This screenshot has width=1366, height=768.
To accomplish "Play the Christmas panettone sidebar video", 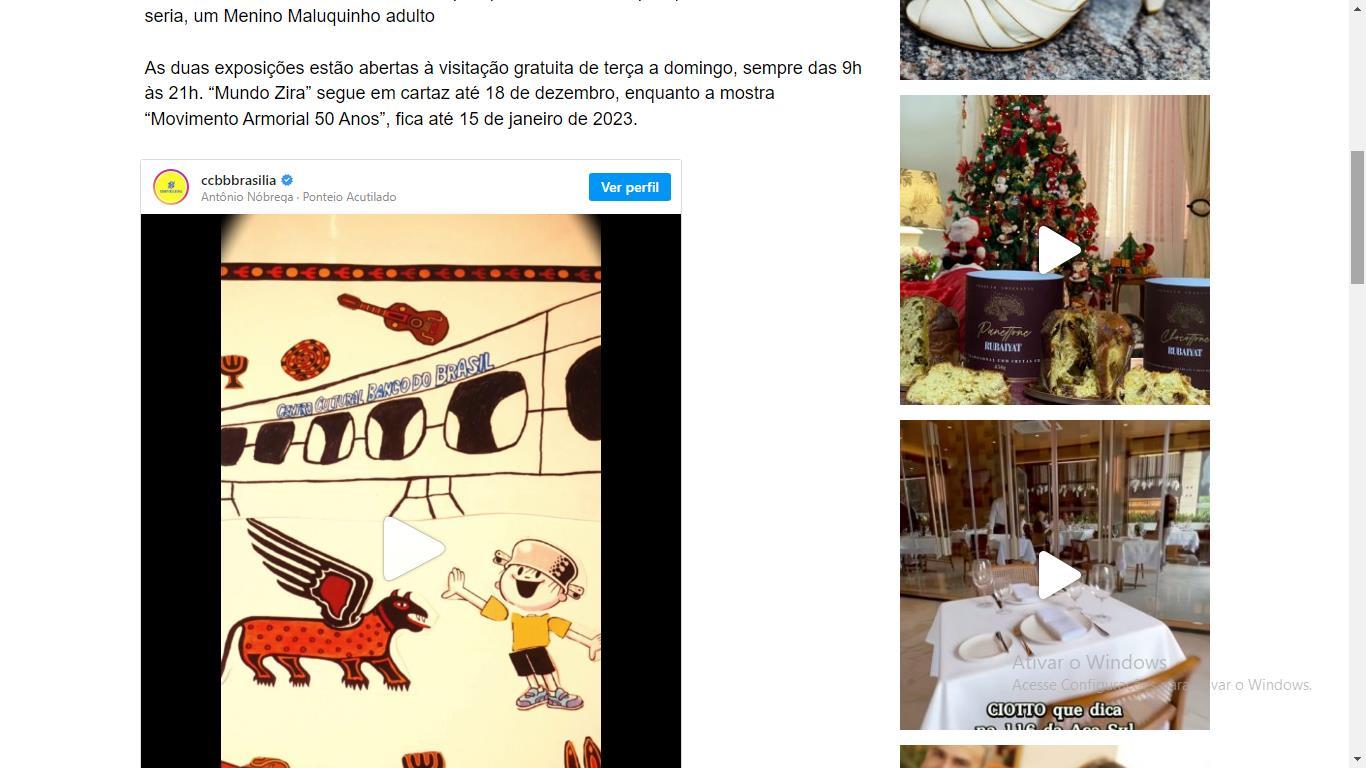I will click(1056, 250).
